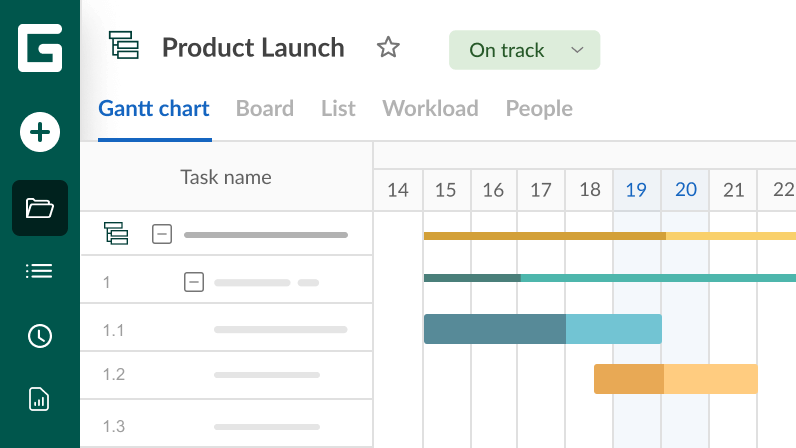Click the blue task bar for task 1.1
Image resolution: width=796 pixels, height=448 pixels.
(543, 329)
